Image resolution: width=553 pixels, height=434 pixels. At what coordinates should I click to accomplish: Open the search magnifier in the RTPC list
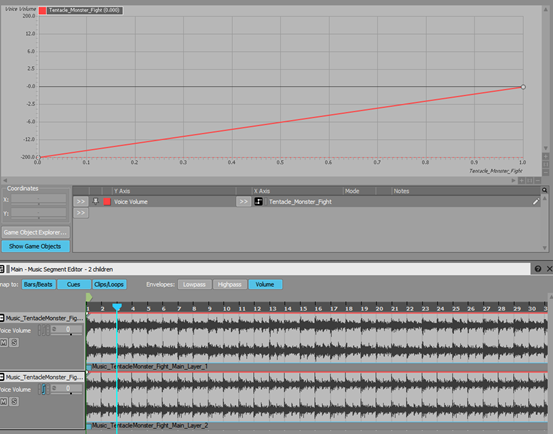(x=545, y=190)
